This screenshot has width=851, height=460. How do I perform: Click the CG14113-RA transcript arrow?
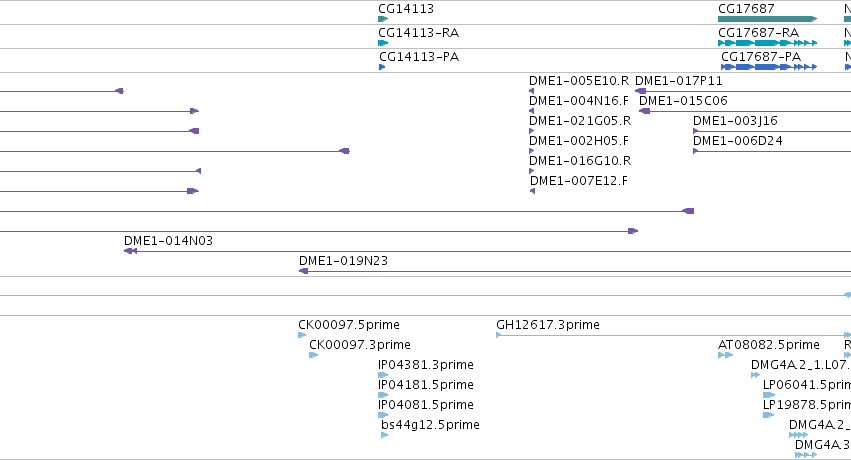[x=383, y=43]
